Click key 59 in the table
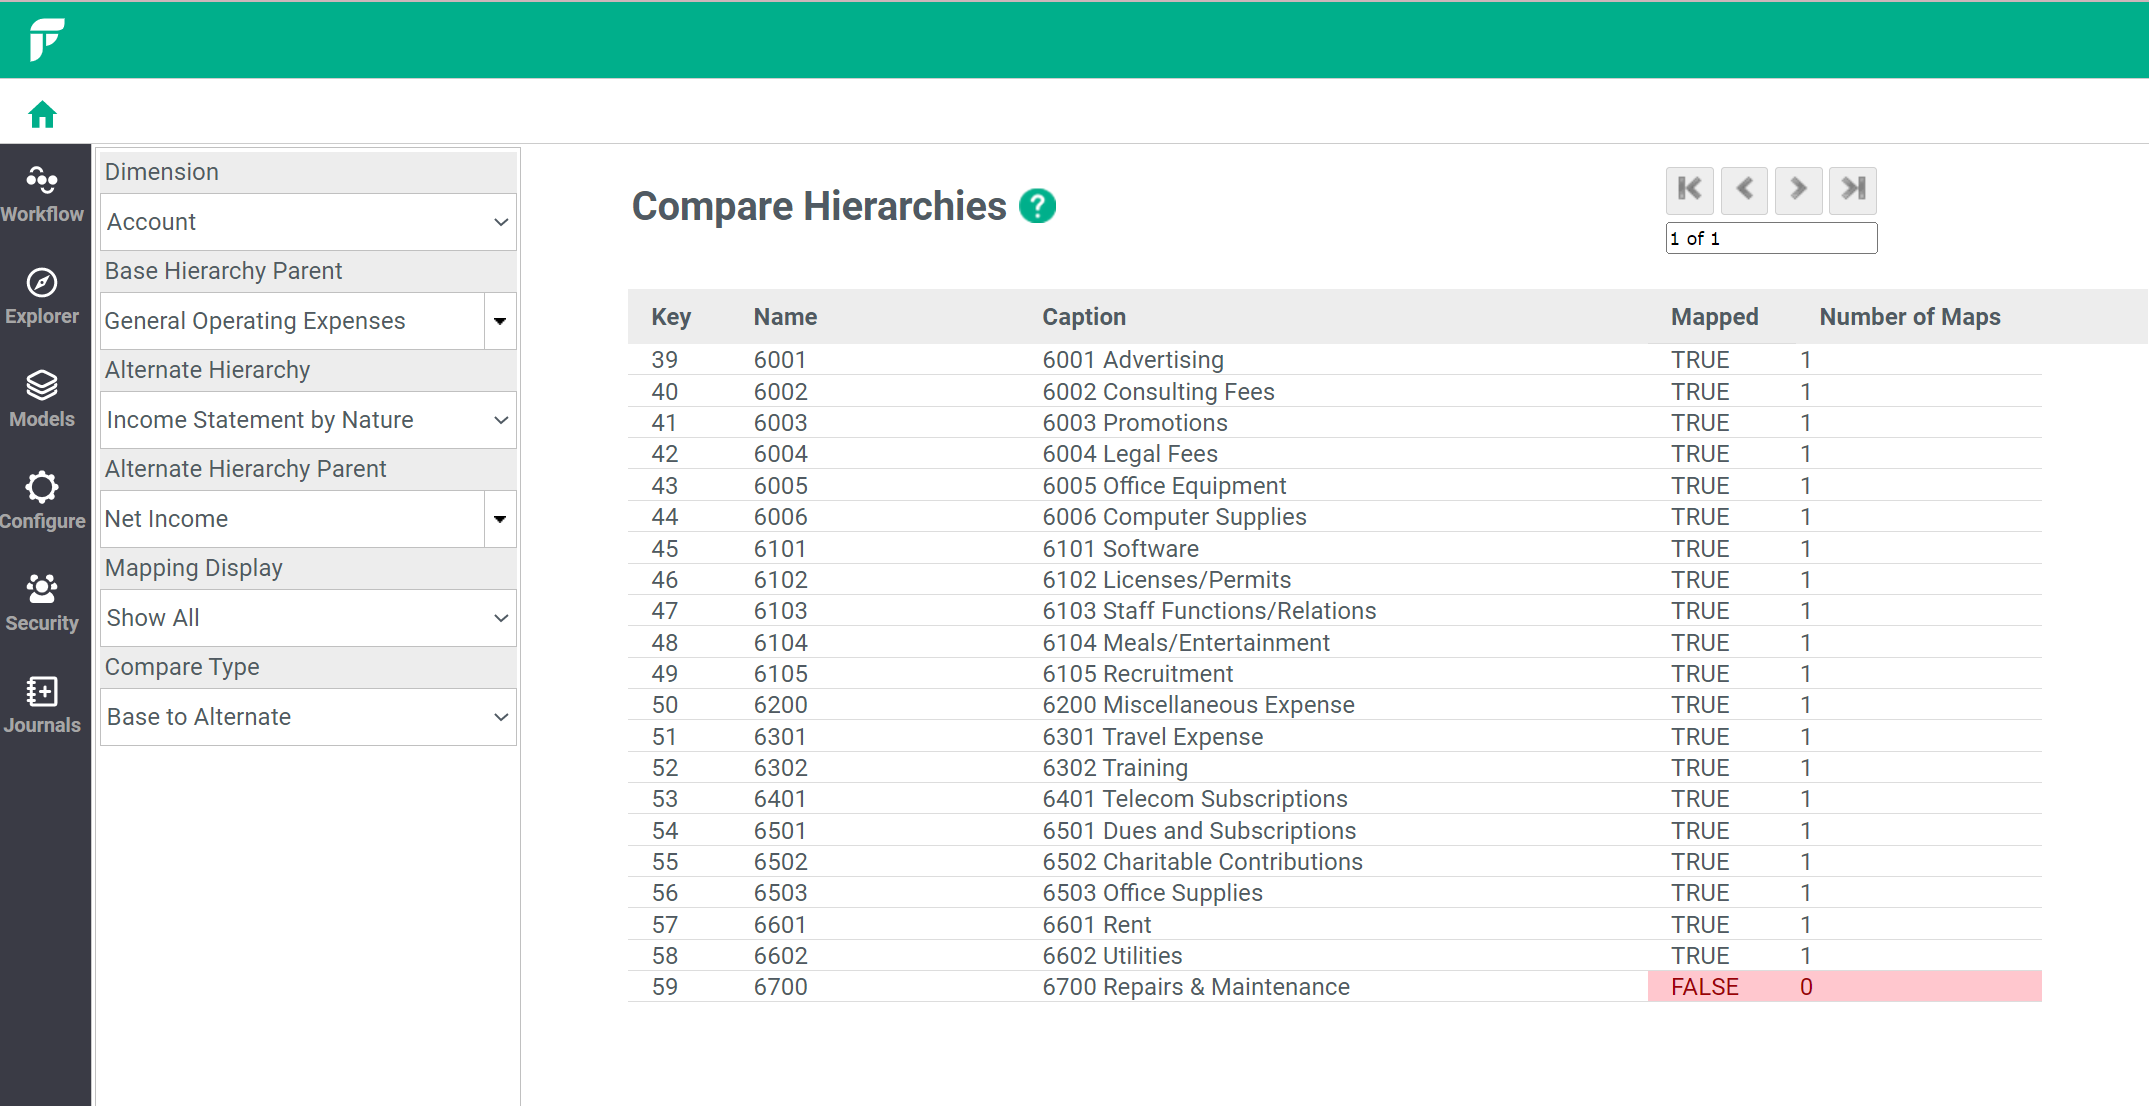 click(664, 987)
